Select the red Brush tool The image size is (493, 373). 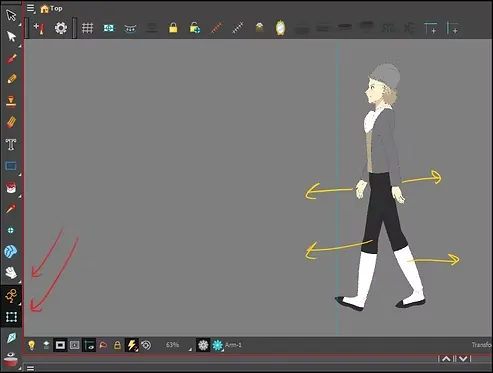click(11, 59)
